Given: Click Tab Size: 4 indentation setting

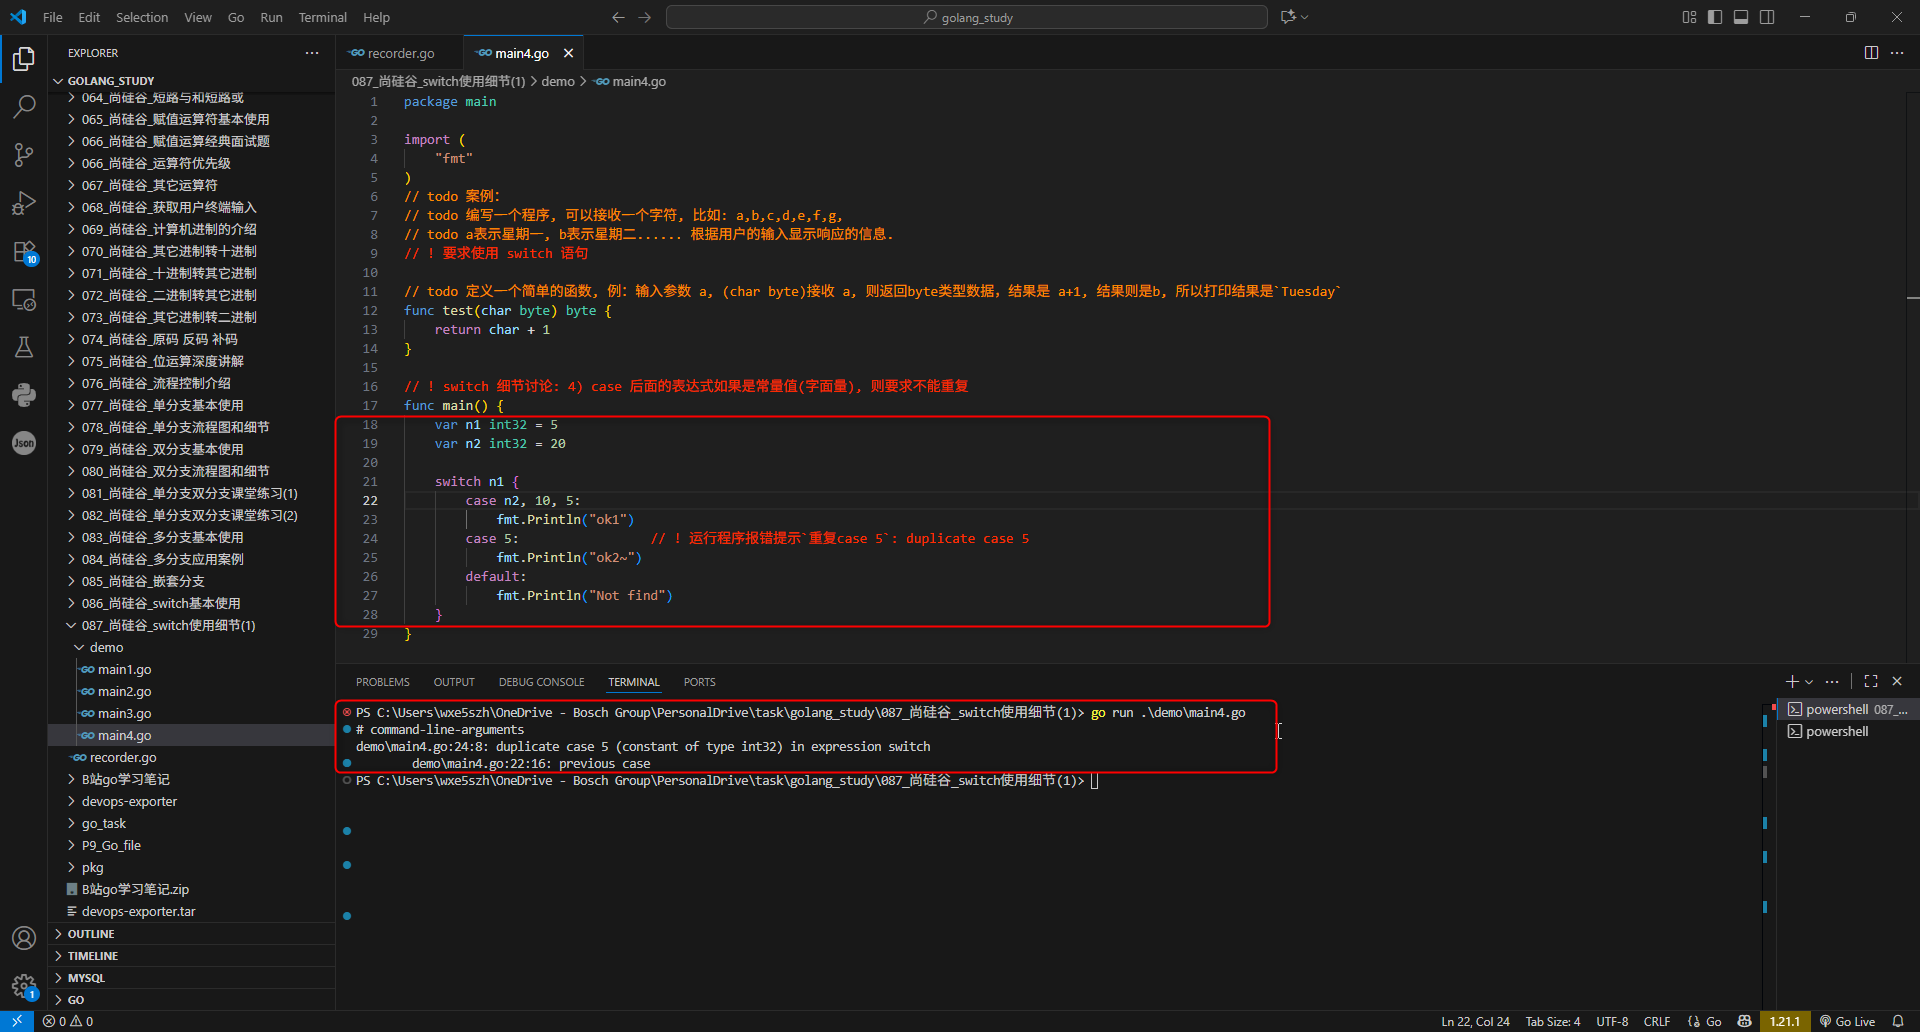Looking at the screenshot, I should [x=1553, y=1021].
